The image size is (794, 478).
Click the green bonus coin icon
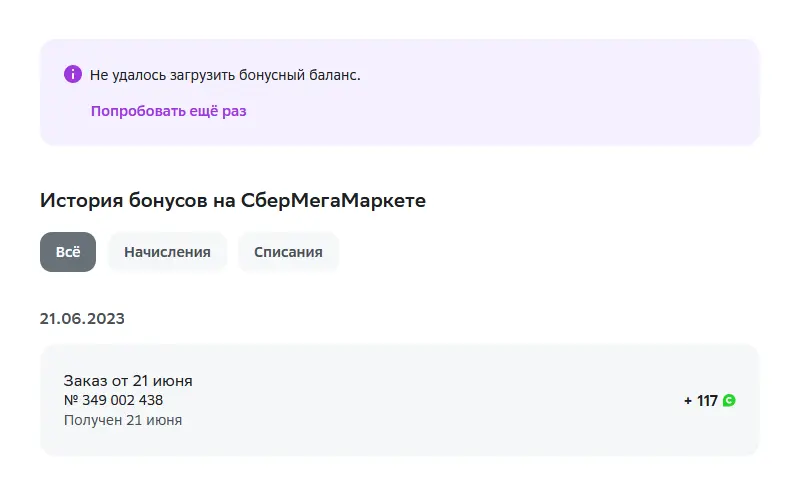click(729, 401)
